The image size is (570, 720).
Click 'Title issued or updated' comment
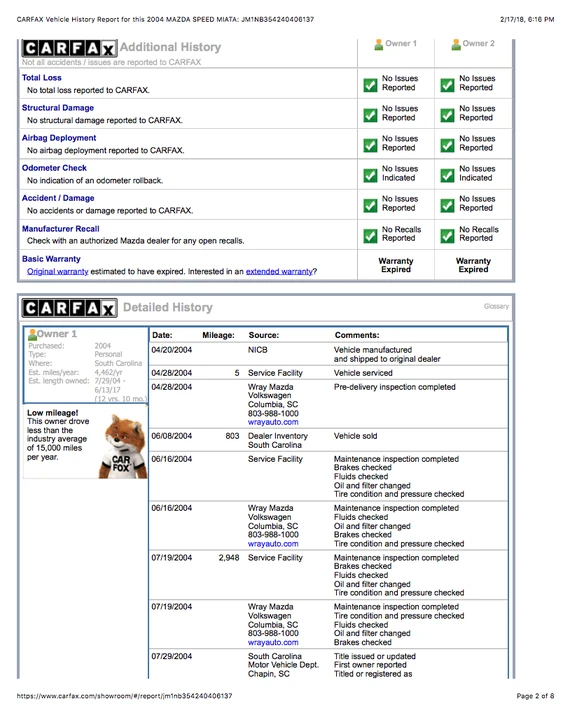375,656
